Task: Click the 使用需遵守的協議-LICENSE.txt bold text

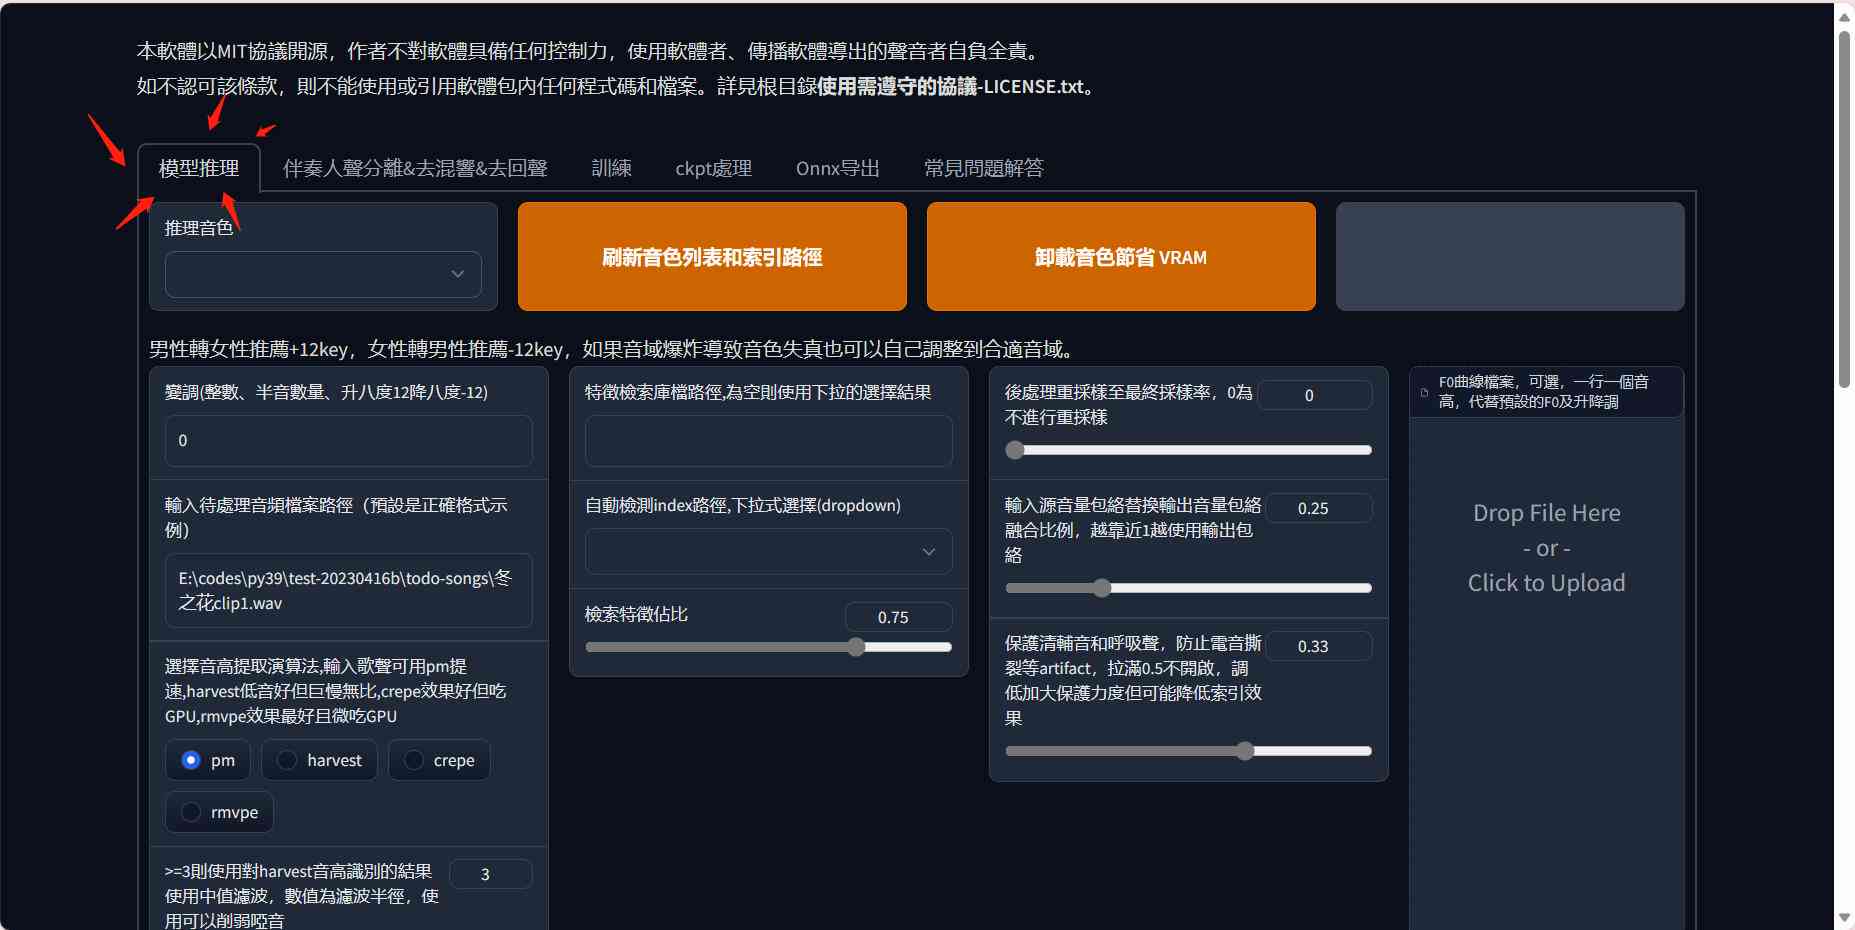Action: tap(950, 87)
